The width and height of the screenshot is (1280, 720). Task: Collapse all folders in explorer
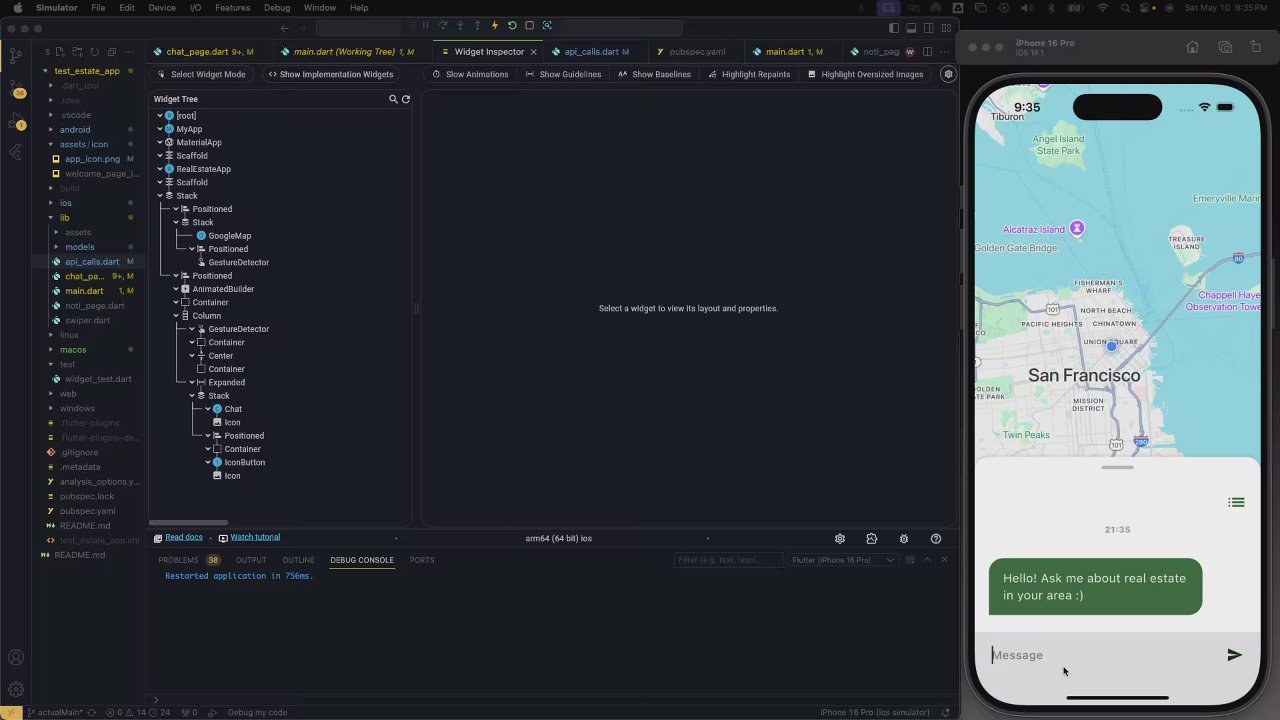[x=112, y=52]
